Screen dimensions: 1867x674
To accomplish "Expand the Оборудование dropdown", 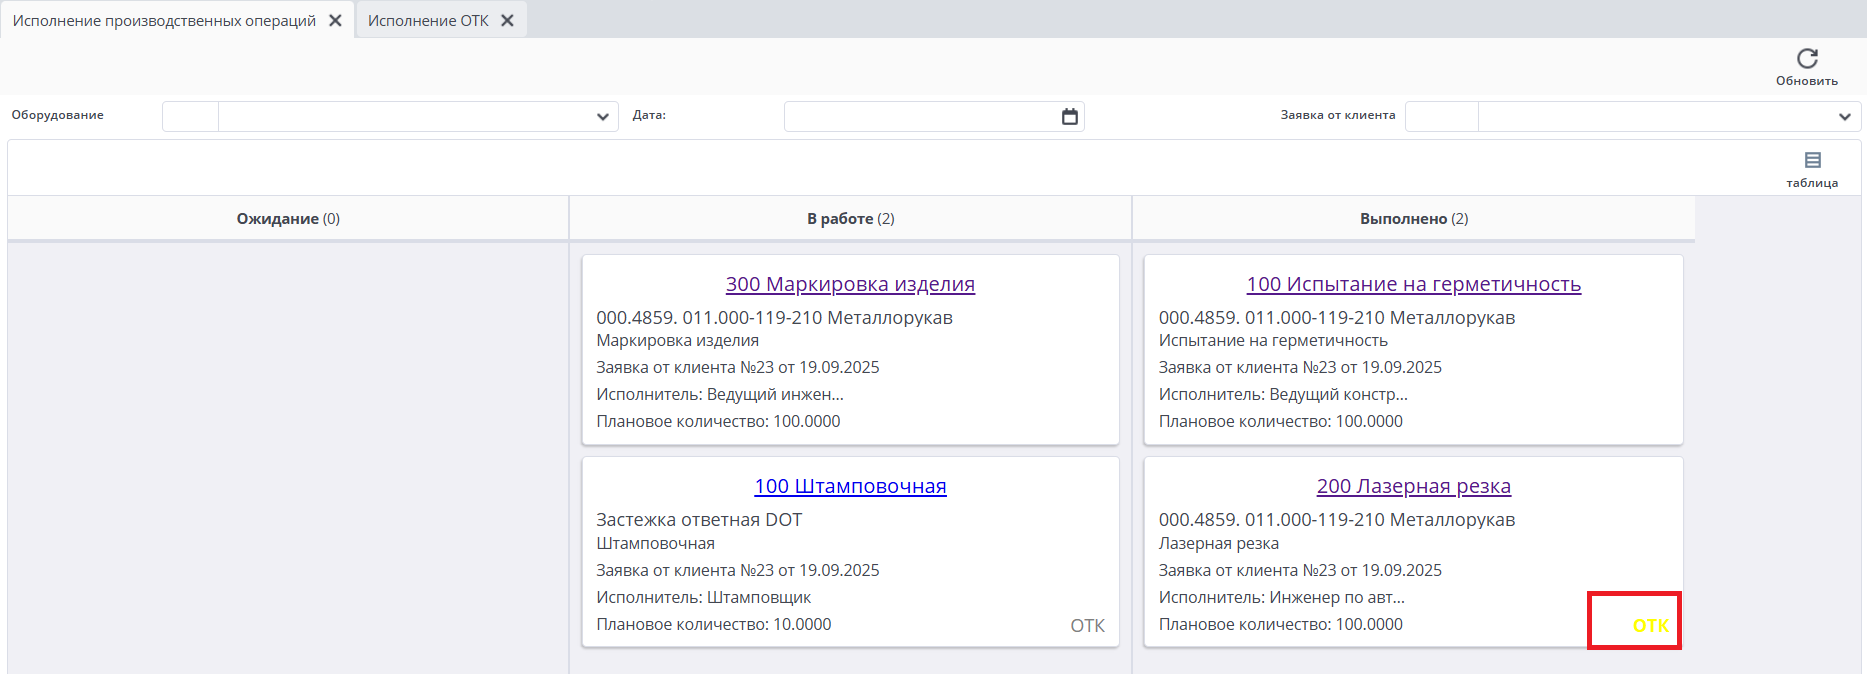I will [x=602, y=117].
